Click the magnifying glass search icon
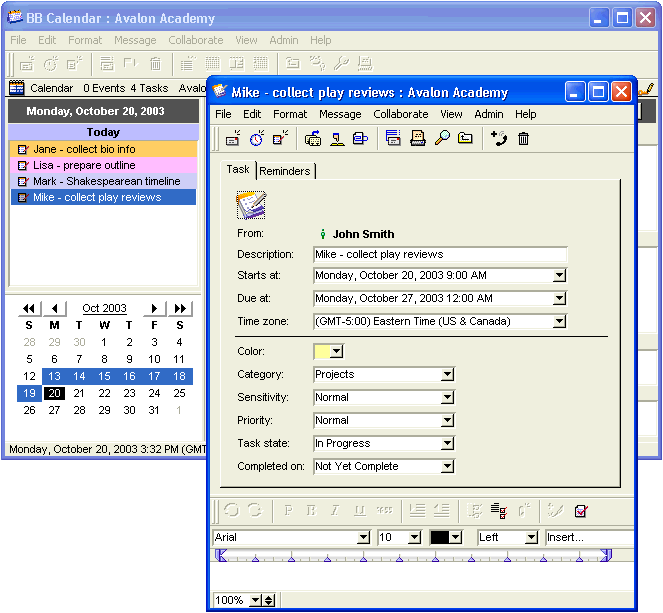 pyautogui.click(x=442, y=139)
